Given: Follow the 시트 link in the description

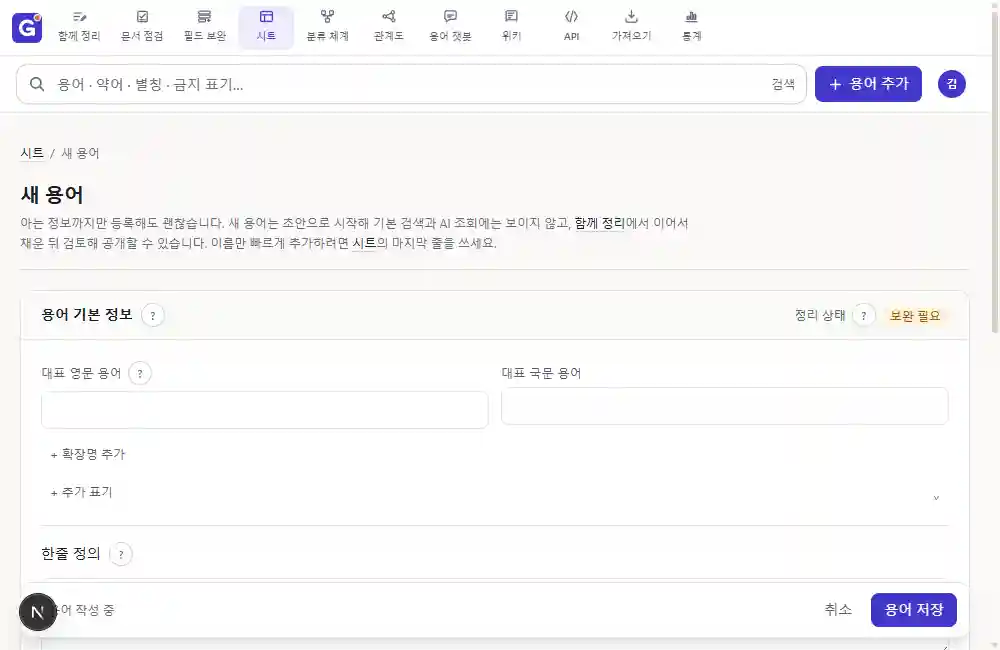Looking at the screenshot, I should coord(364,243).
